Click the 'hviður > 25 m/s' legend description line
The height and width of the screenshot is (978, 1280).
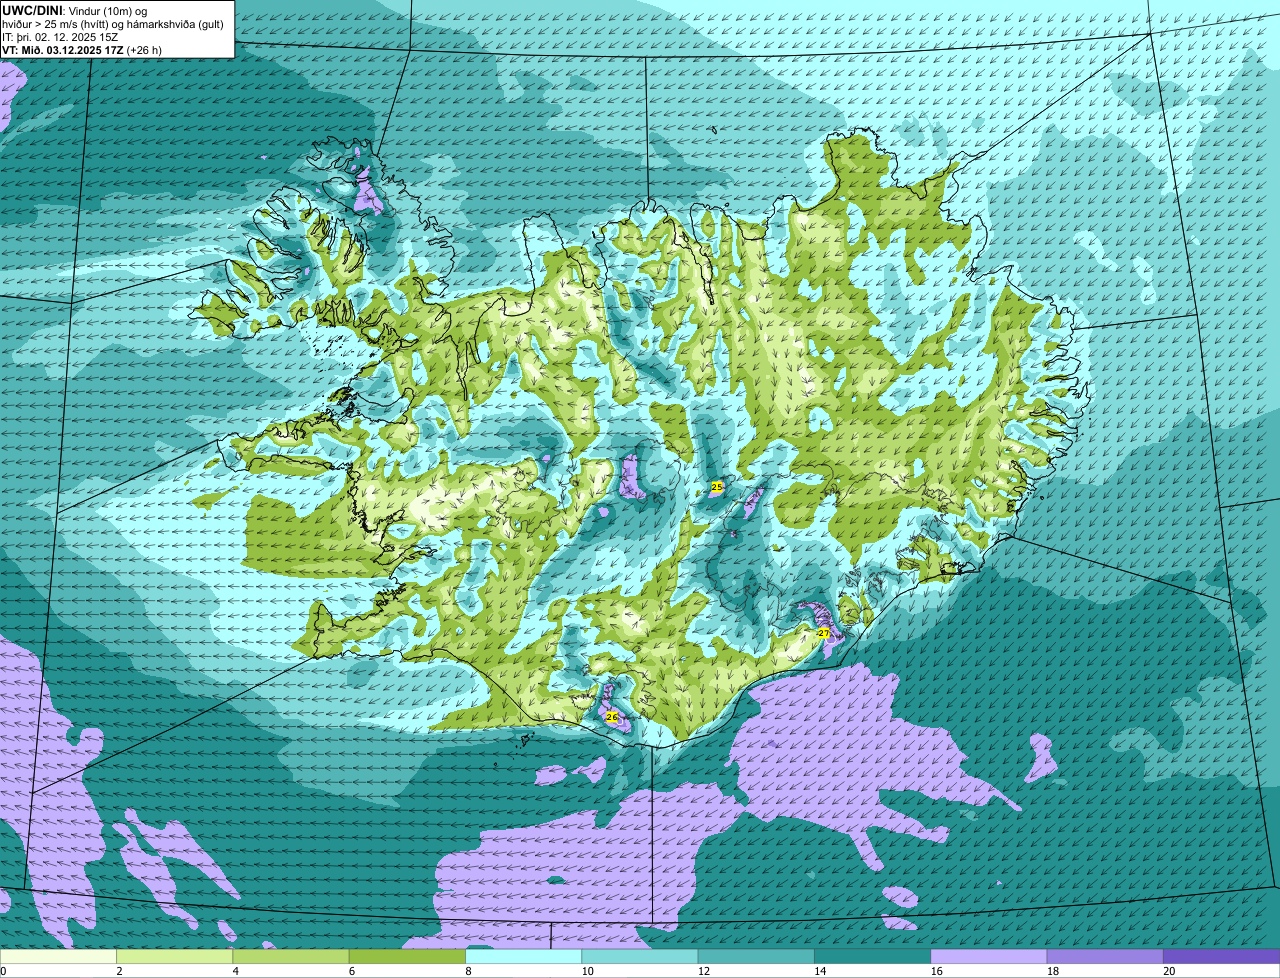click(x=112, y=24)
